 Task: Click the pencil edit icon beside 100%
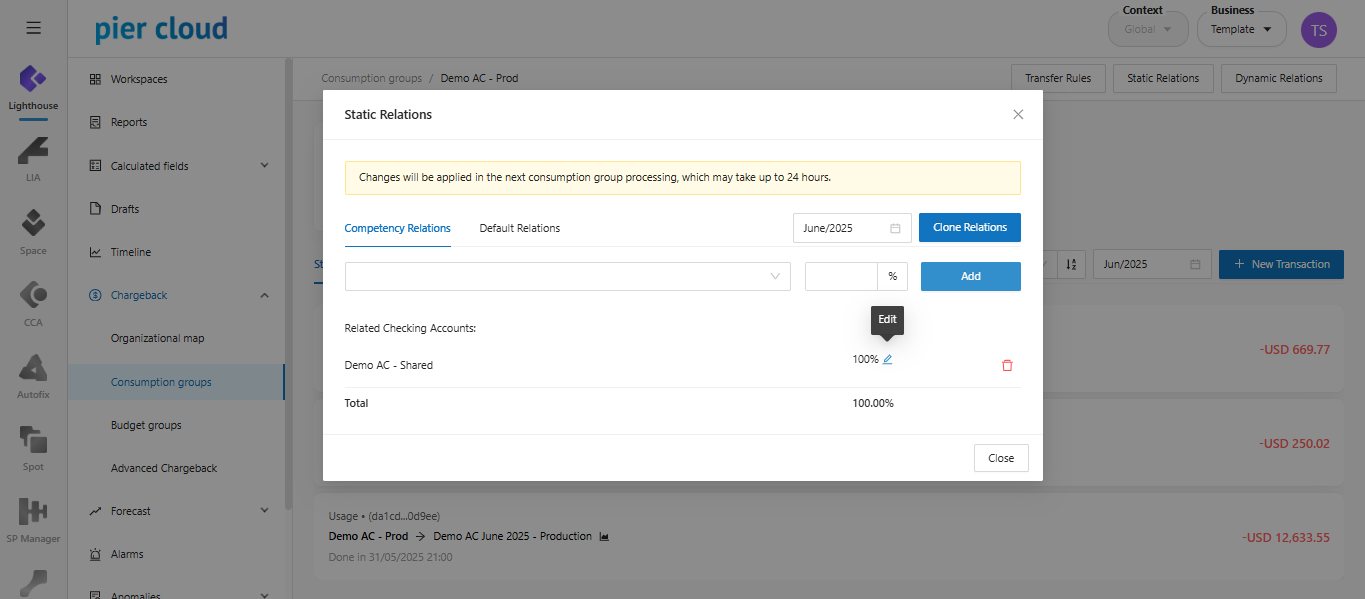pyautogui.click(x=887, y=360)
